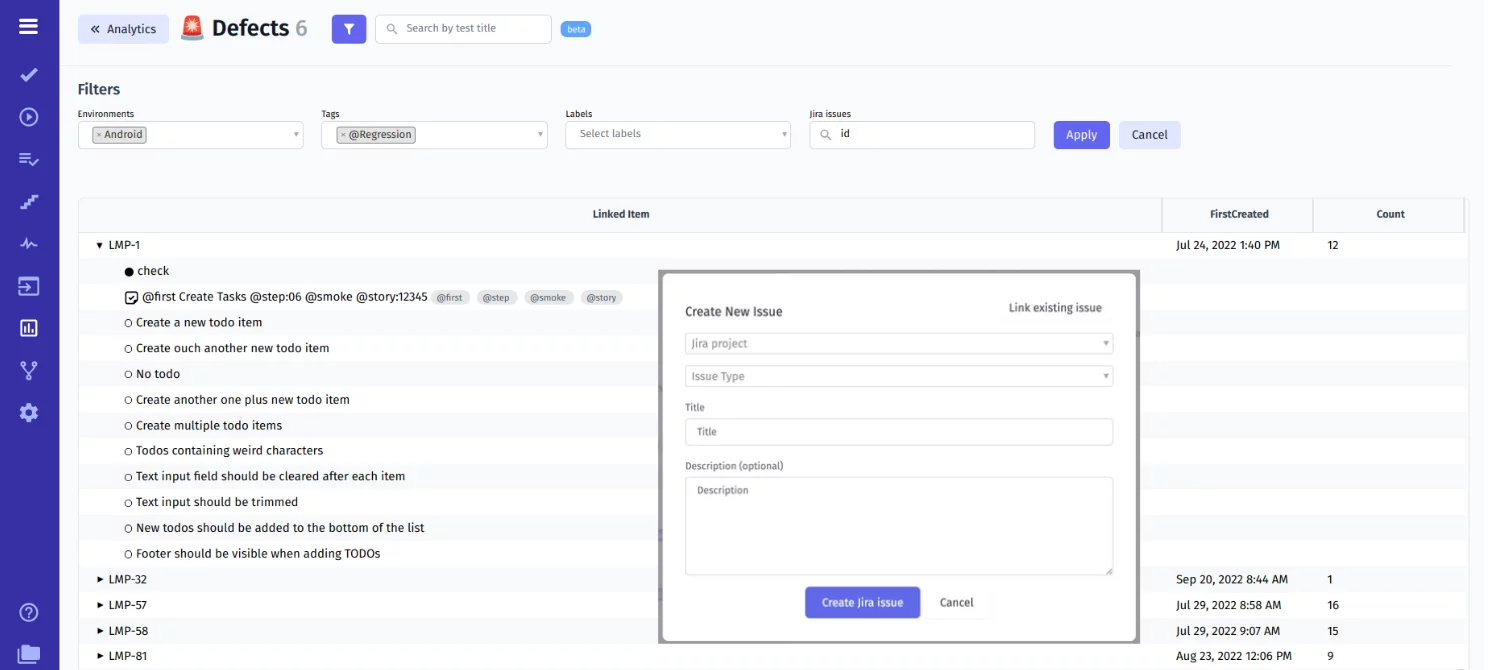
Task: Click the Create Jira issue button
Action: click(862, 603)
